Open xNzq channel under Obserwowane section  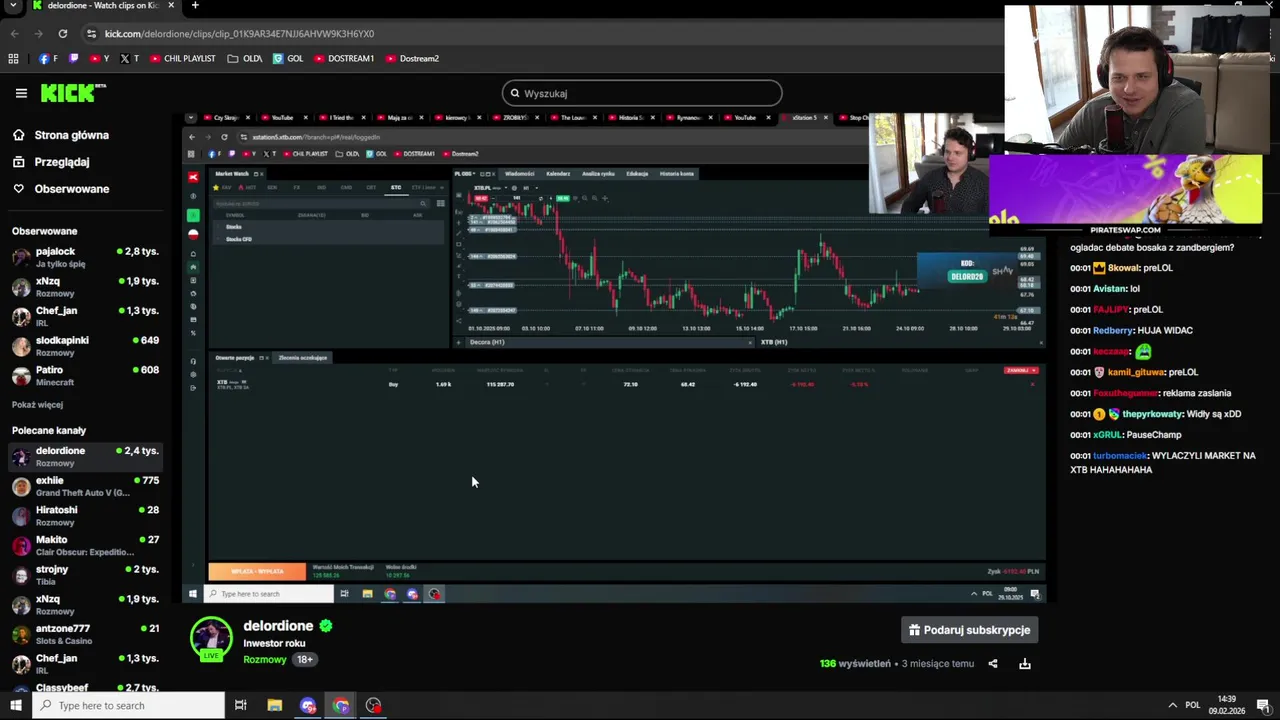point(85,287)
